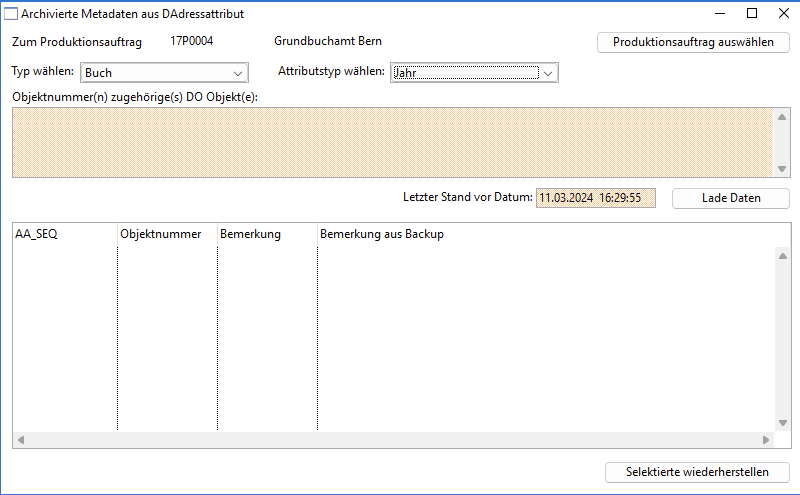Click the down arrow of the results table scrollbar
Image resolution: width=800 pixels, height=495 pixels.
tap(782, 423)
